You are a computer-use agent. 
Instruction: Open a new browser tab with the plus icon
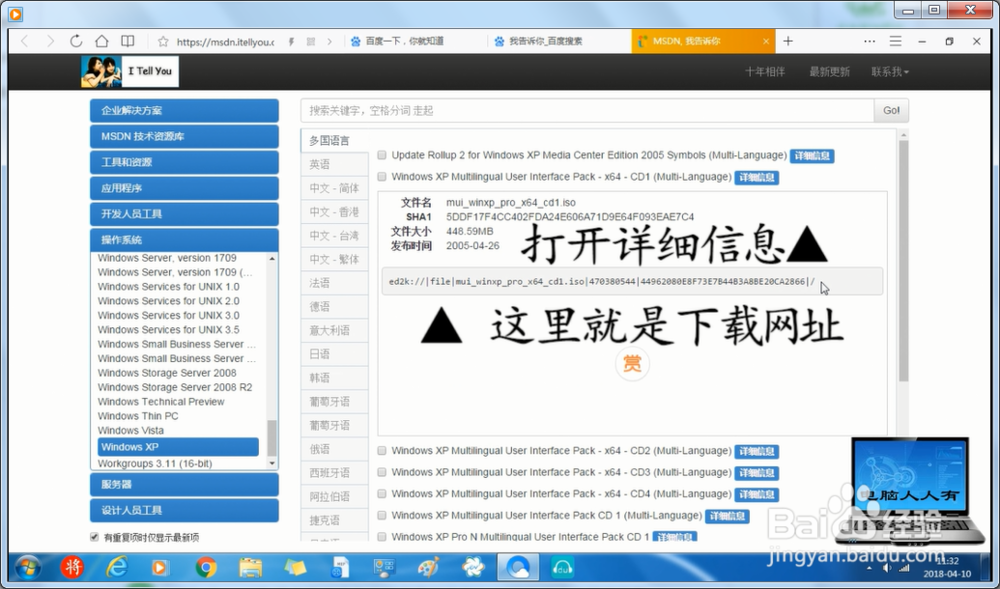click(788, 41)
